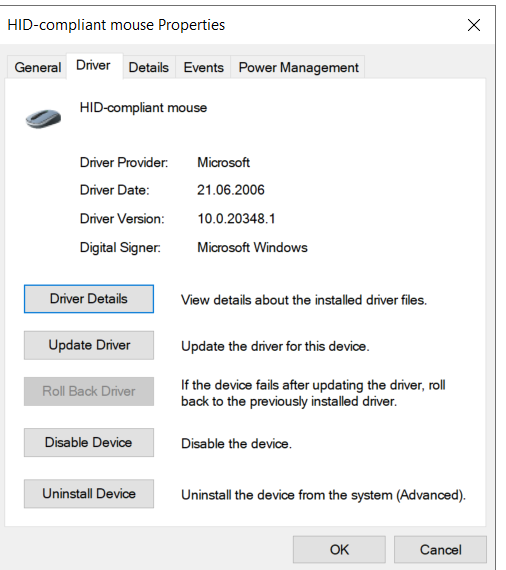
Task: Click the Uninstall Device button
Action: click(89, 494)
